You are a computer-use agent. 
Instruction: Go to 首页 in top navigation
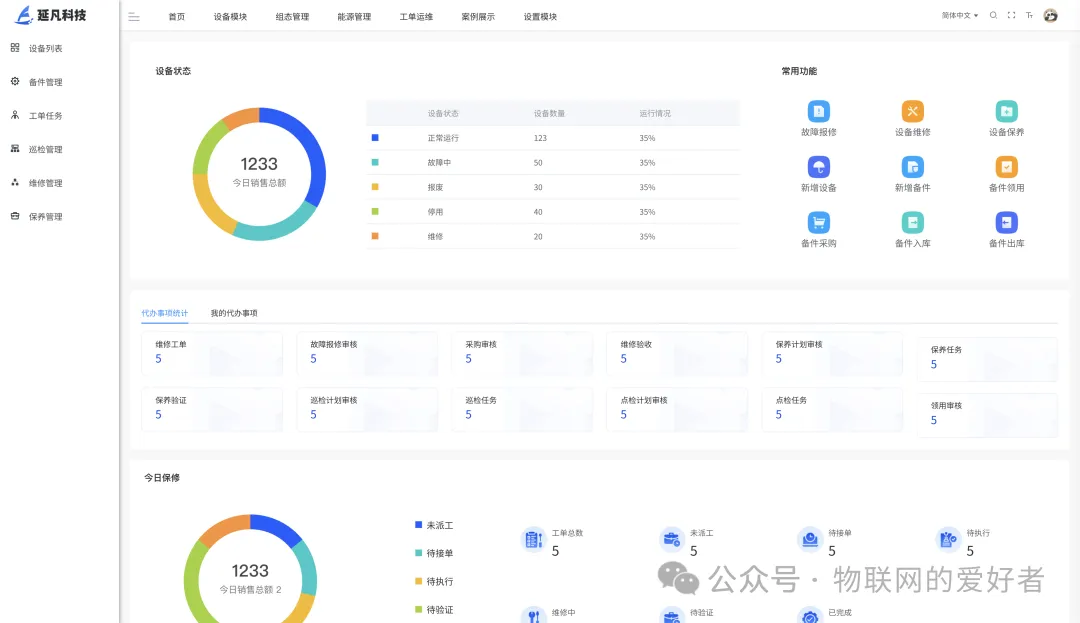pos(177,17)
